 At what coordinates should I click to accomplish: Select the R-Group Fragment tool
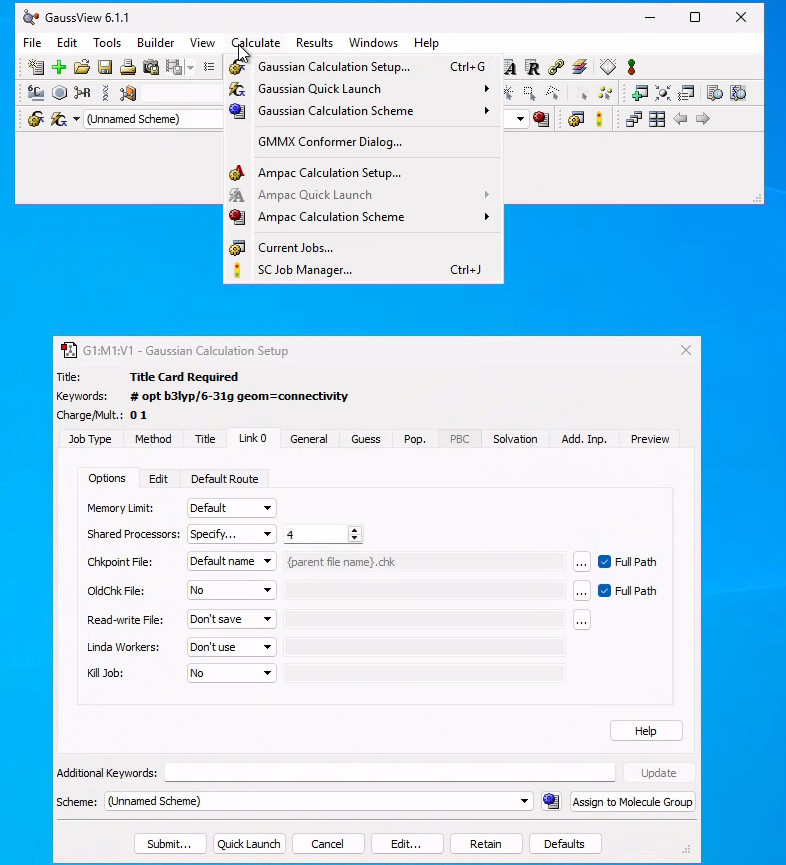[x=82, y=93]
